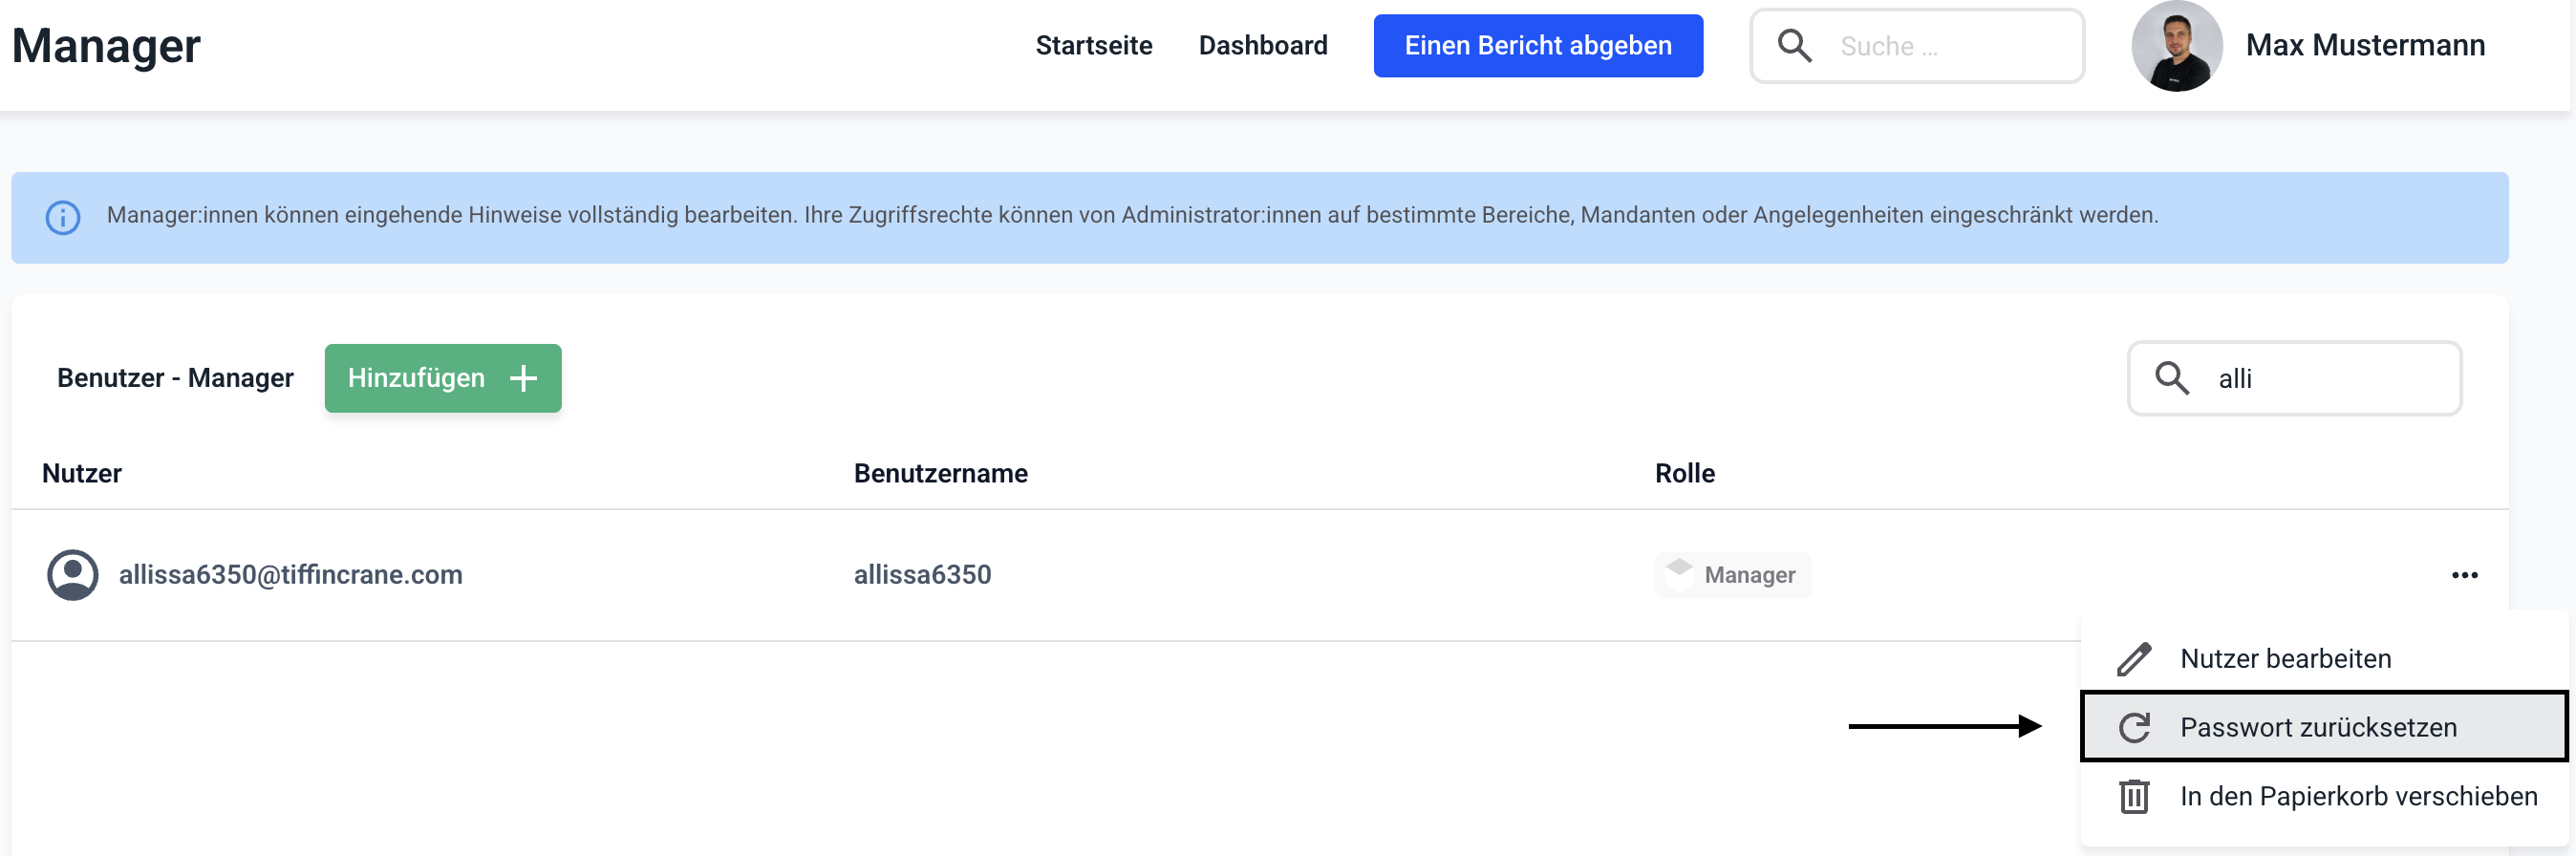
Task: Click the Manager role badge icon
Action: (1679, 570)
